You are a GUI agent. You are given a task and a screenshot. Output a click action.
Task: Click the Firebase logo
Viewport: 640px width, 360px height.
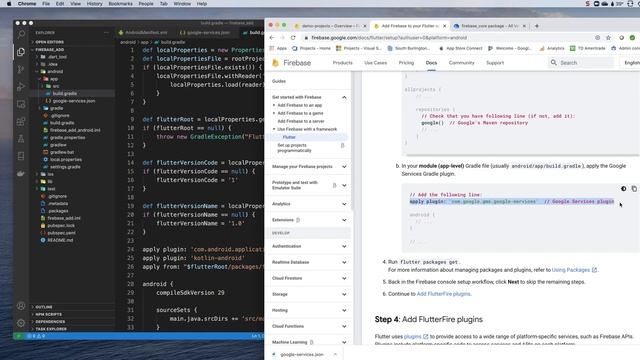click(x=291, y=63)
